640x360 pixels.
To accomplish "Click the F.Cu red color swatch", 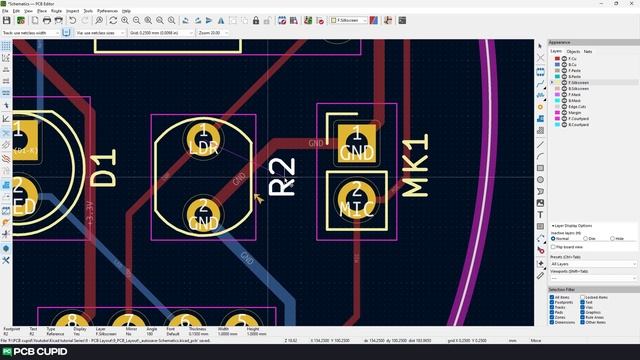I will click(557, 59).
